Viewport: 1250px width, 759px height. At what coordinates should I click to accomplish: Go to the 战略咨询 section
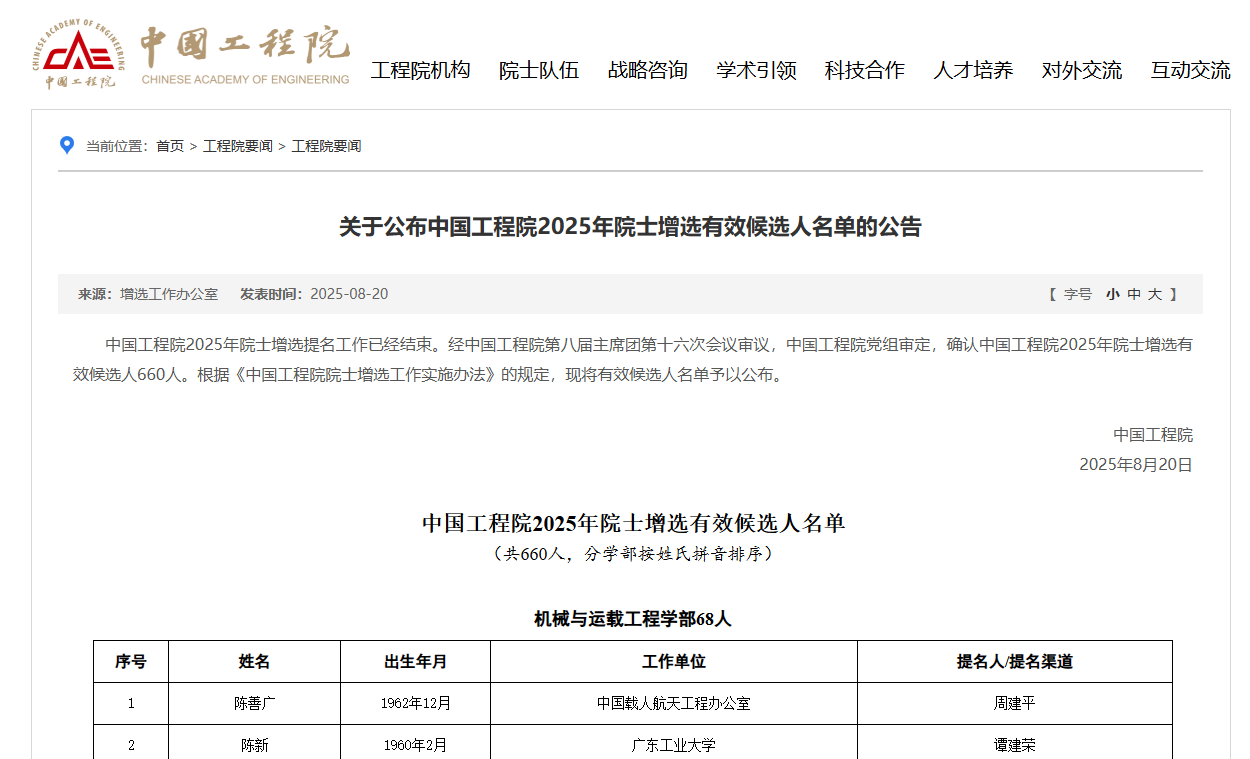pyautogui.click(x=647, y=70)
